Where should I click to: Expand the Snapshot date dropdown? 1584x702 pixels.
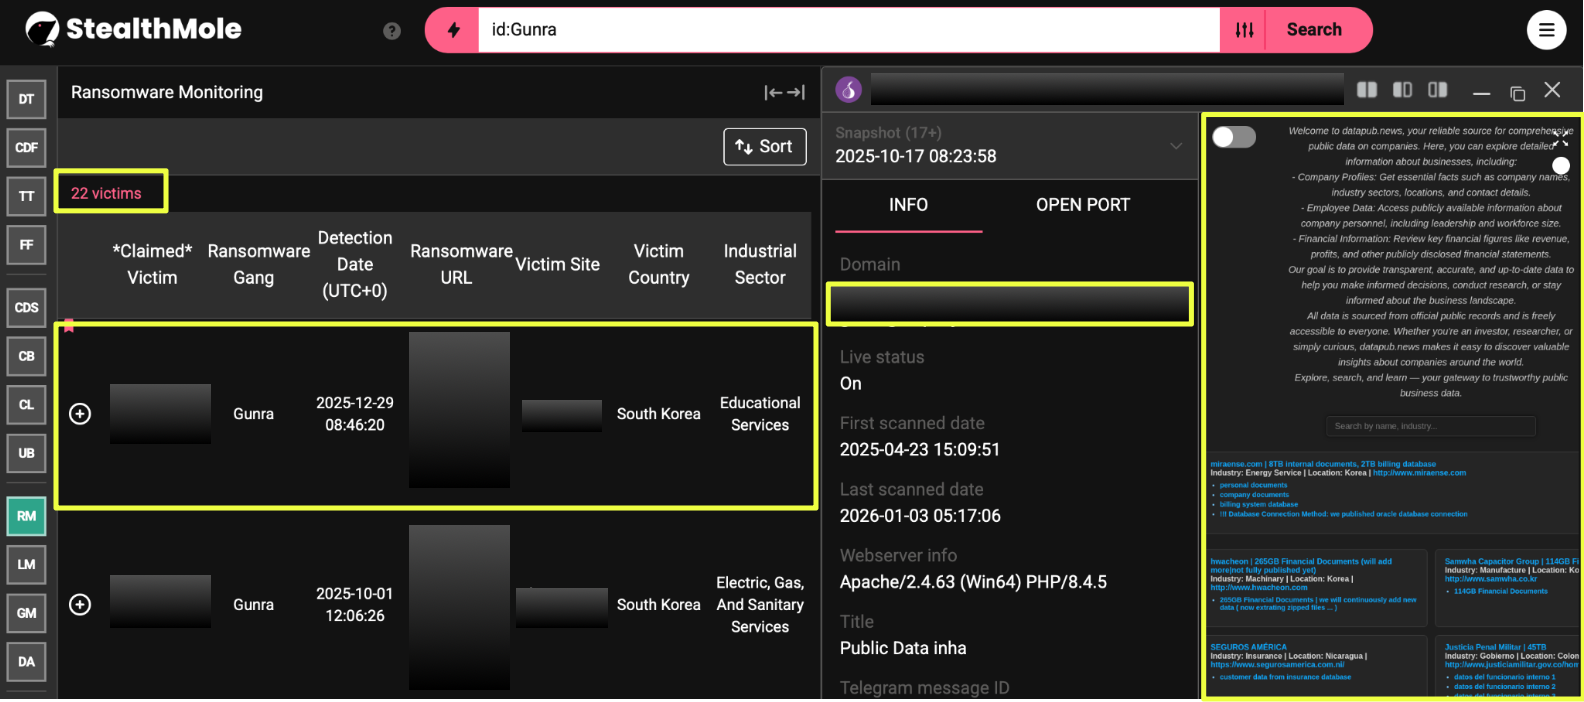click(1176, 146)
